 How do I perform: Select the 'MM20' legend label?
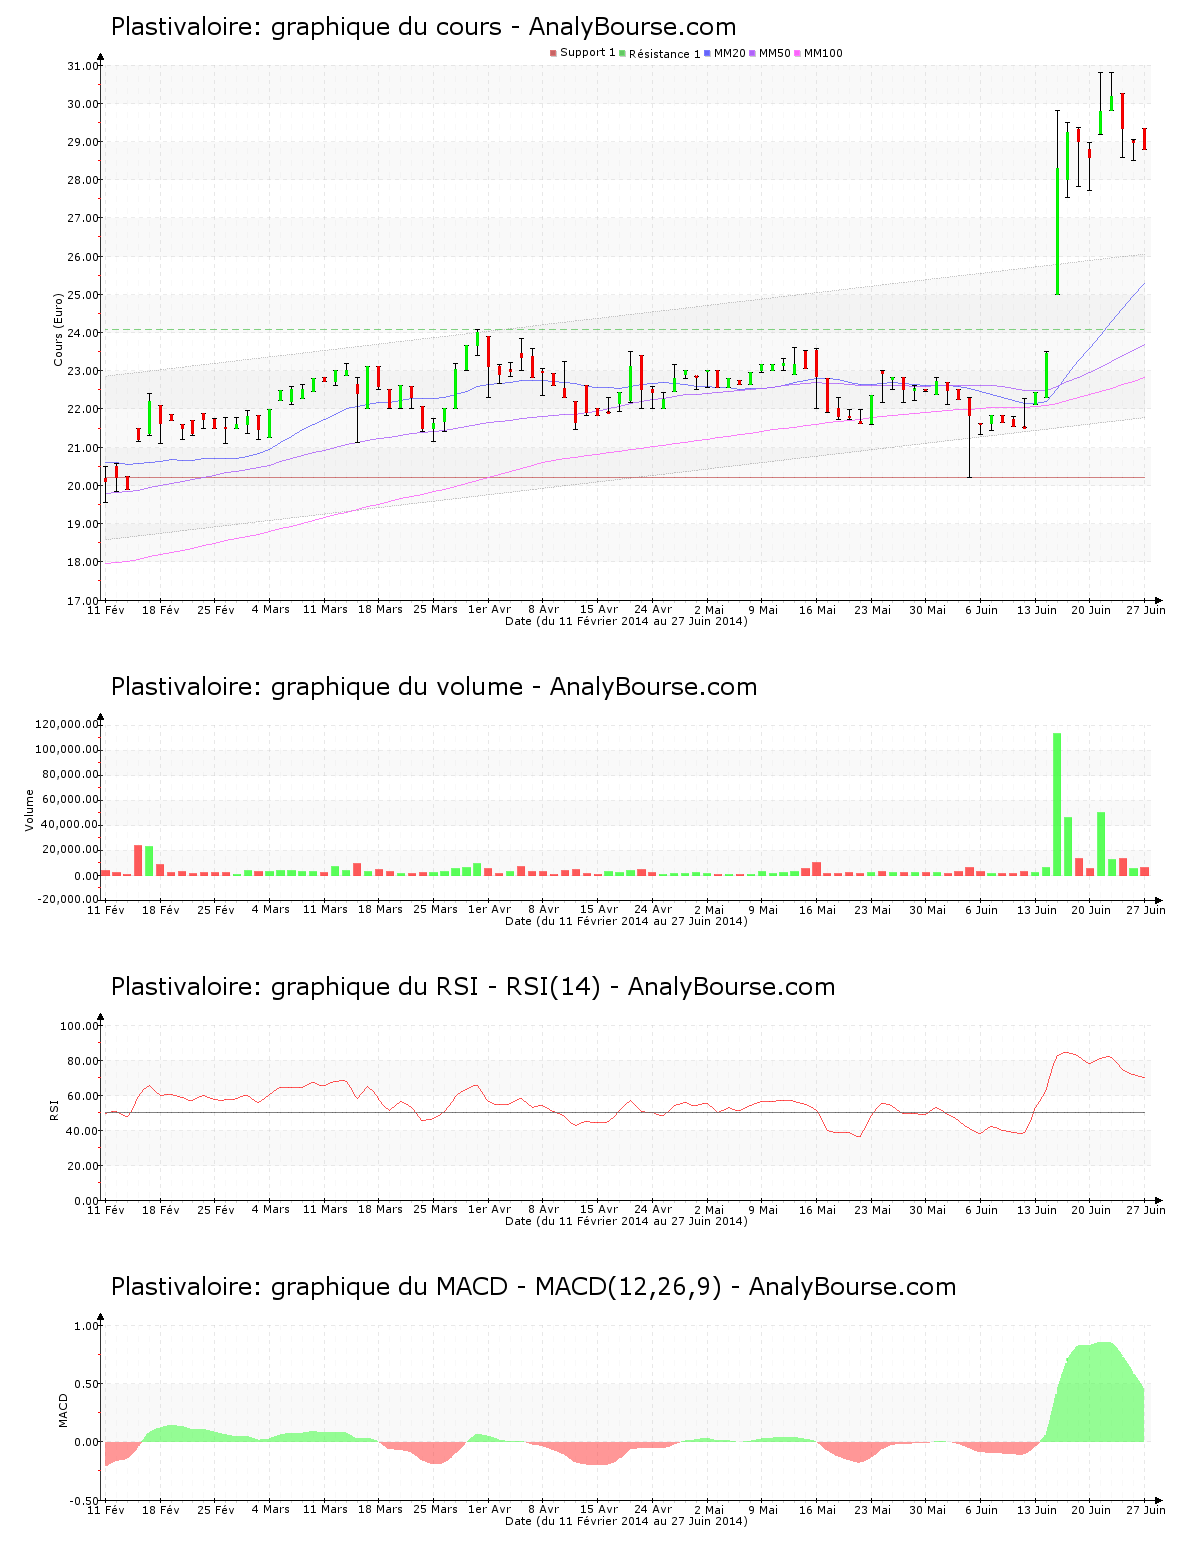coord(729,53)
